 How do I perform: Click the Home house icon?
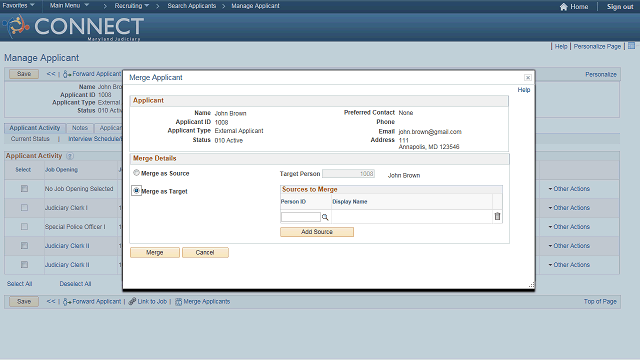pos(564,7)
